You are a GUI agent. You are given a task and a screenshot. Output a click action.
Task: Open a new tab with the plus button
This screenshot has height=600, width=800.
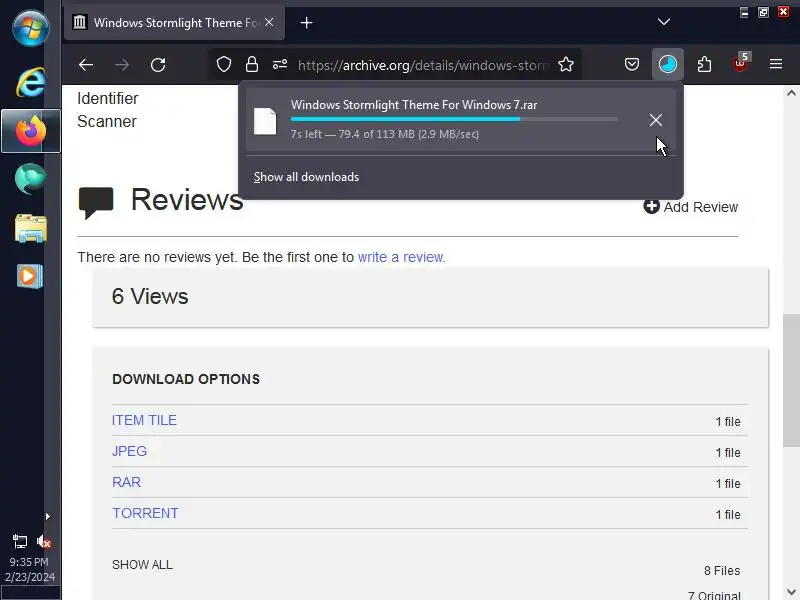[x=306, y=23]
